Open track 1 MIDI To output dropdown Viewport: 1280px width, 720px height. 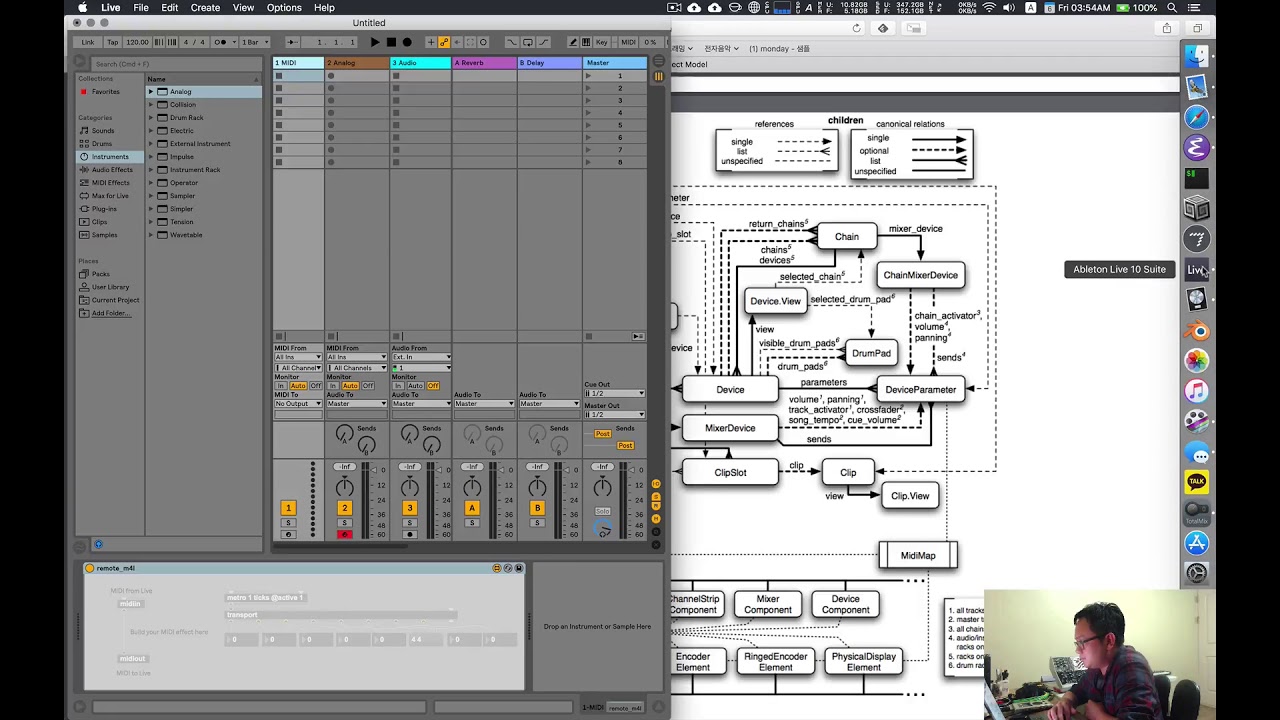[x=298, y=404]
